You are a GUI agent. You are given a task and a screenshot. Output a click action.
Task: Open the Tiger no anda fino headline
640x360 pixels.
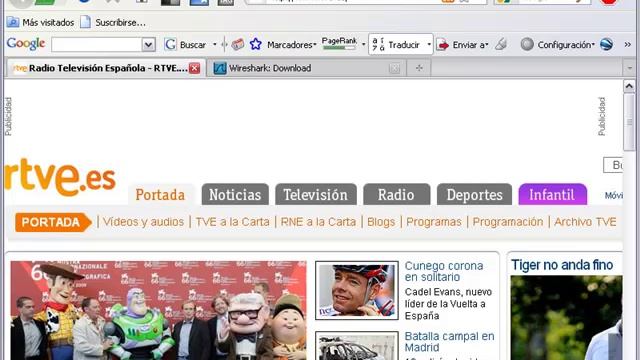[562, 265]
